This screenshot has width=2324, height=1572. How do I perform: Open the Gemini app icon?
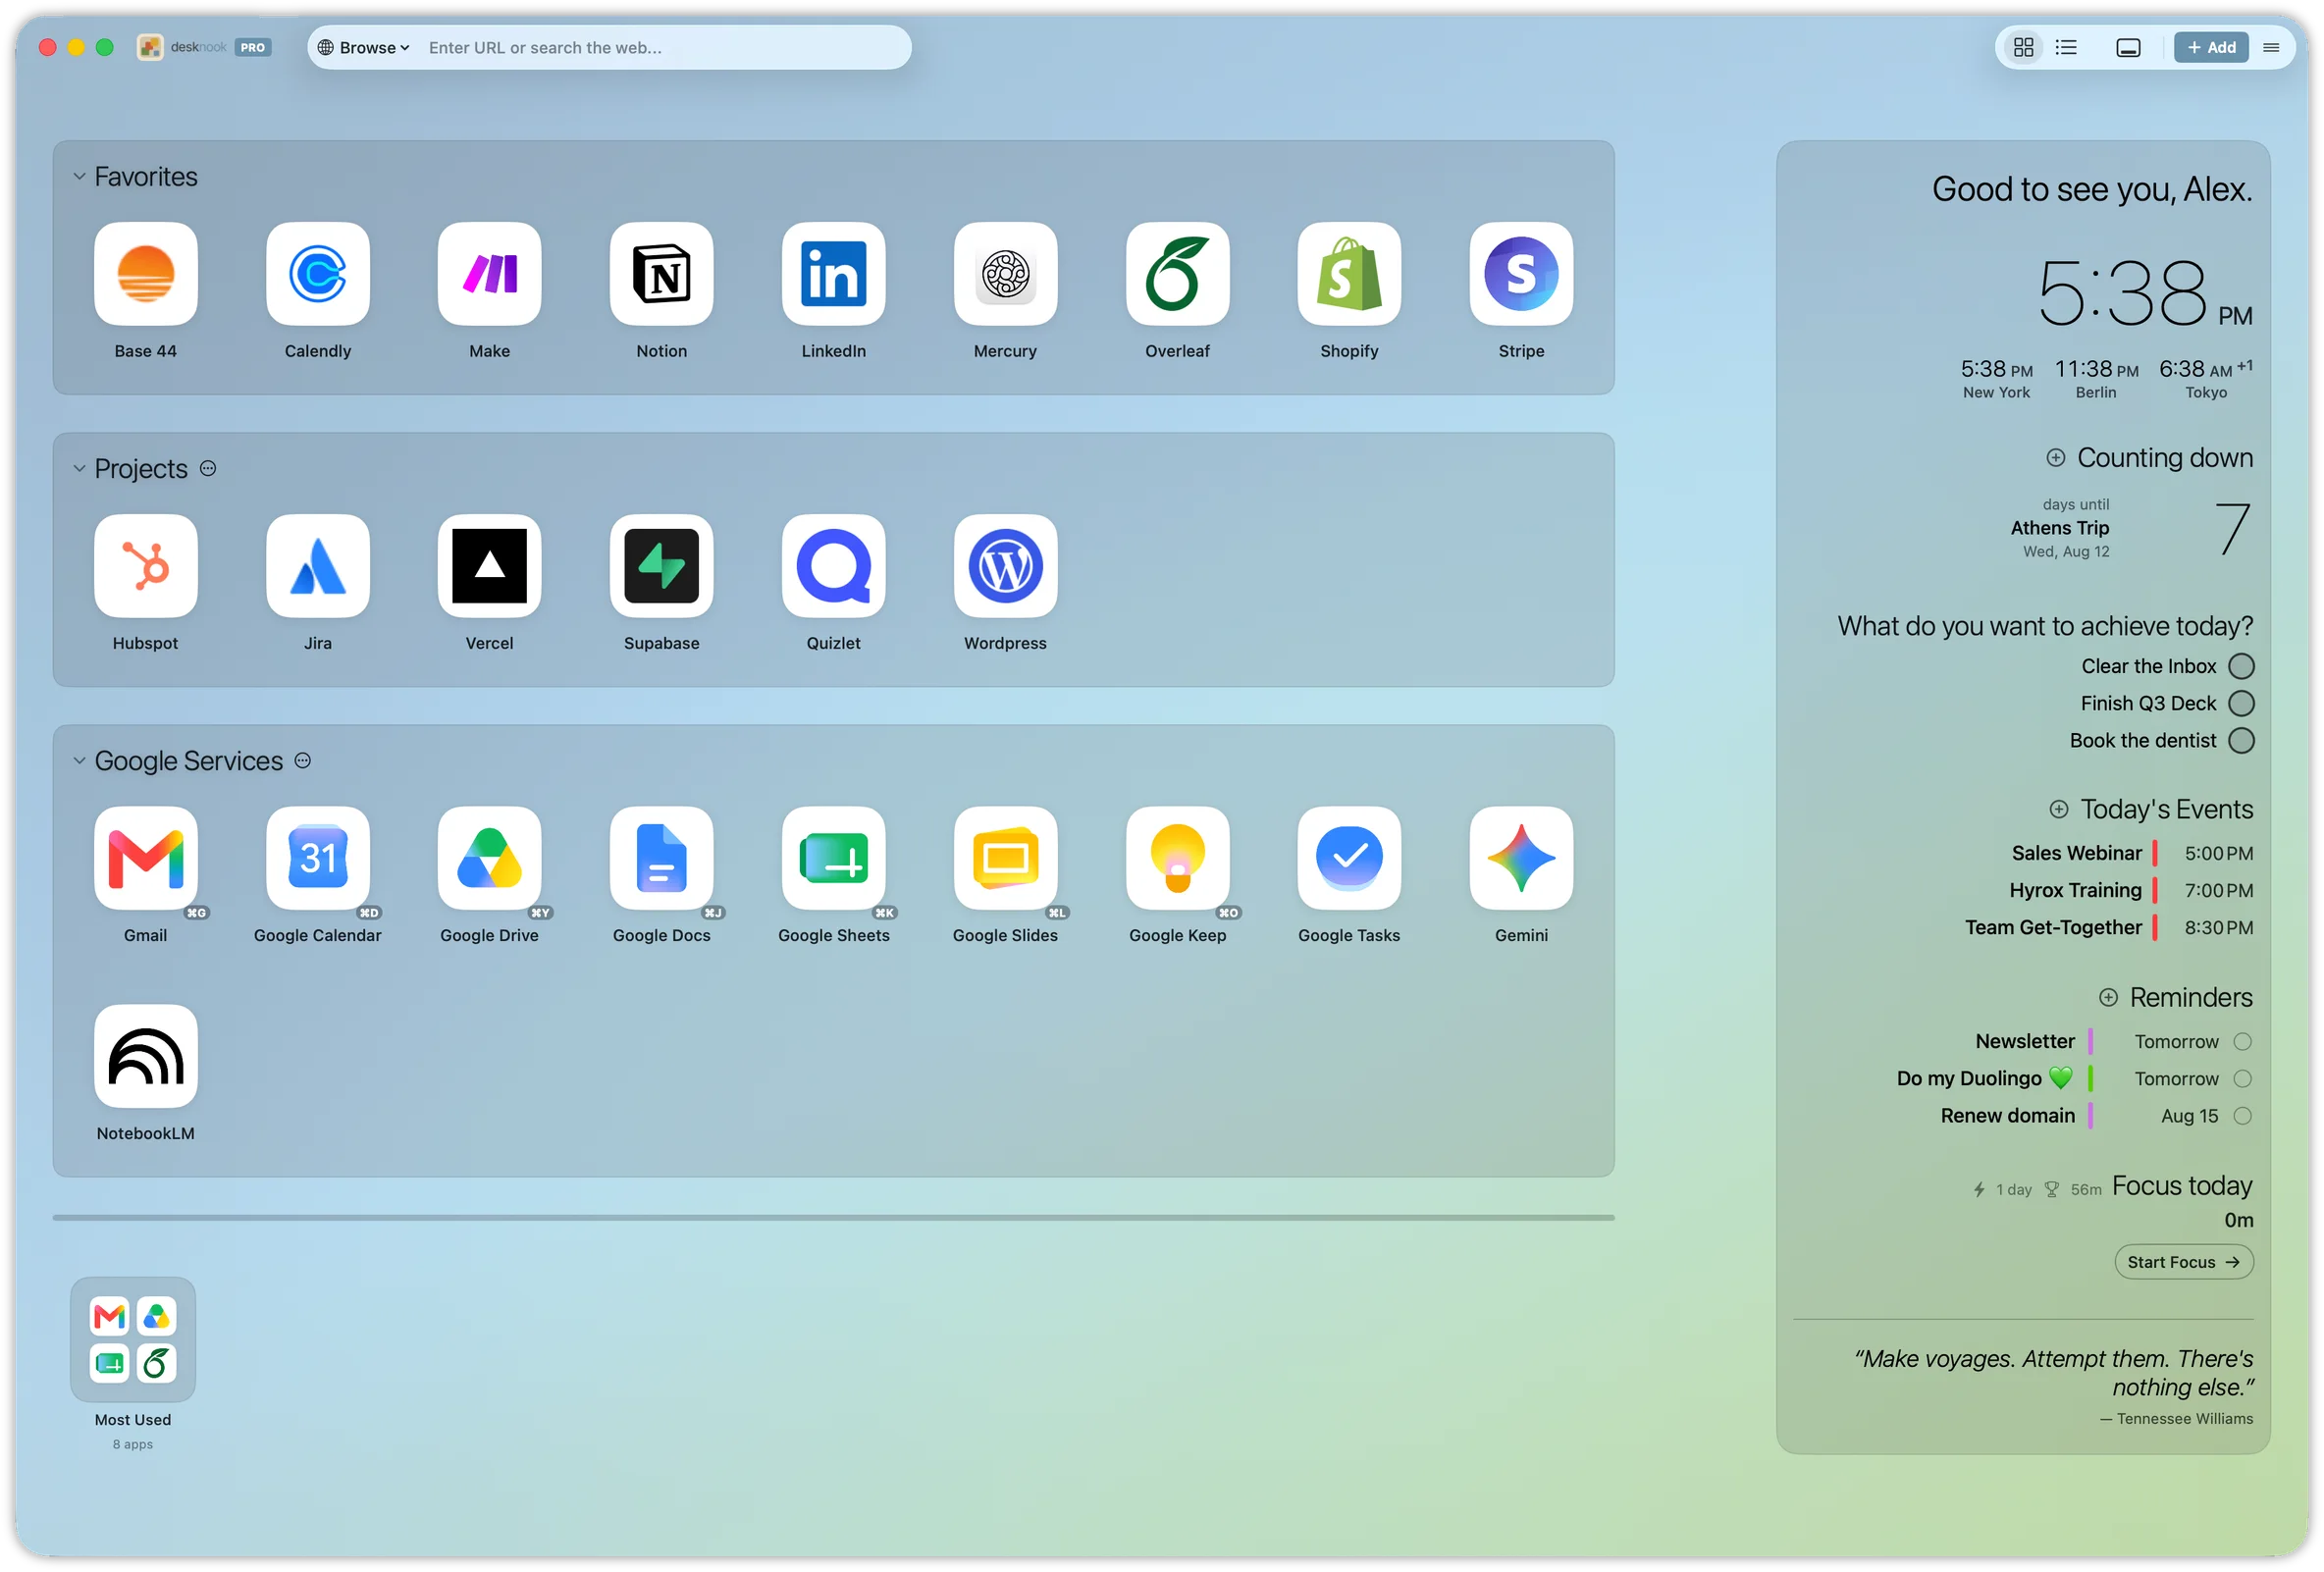pyautogui.click(x=1522, y=858)
